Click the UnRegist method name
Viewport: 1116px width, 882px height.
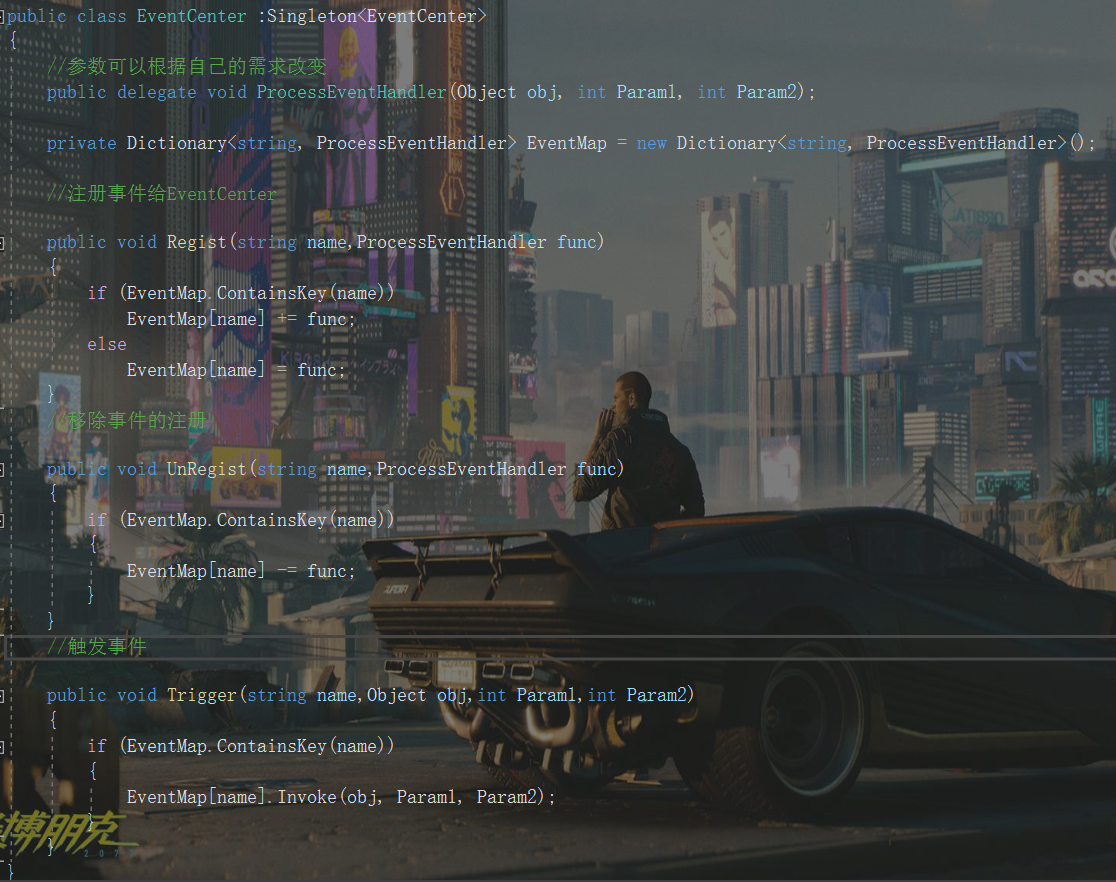(x=206, y=469)
